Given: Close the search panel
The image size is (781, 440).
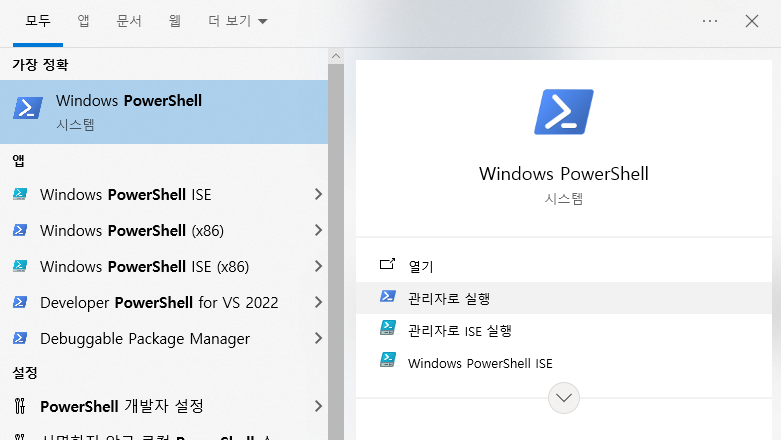Looking at the screenshot, I should tap(752, 21).
